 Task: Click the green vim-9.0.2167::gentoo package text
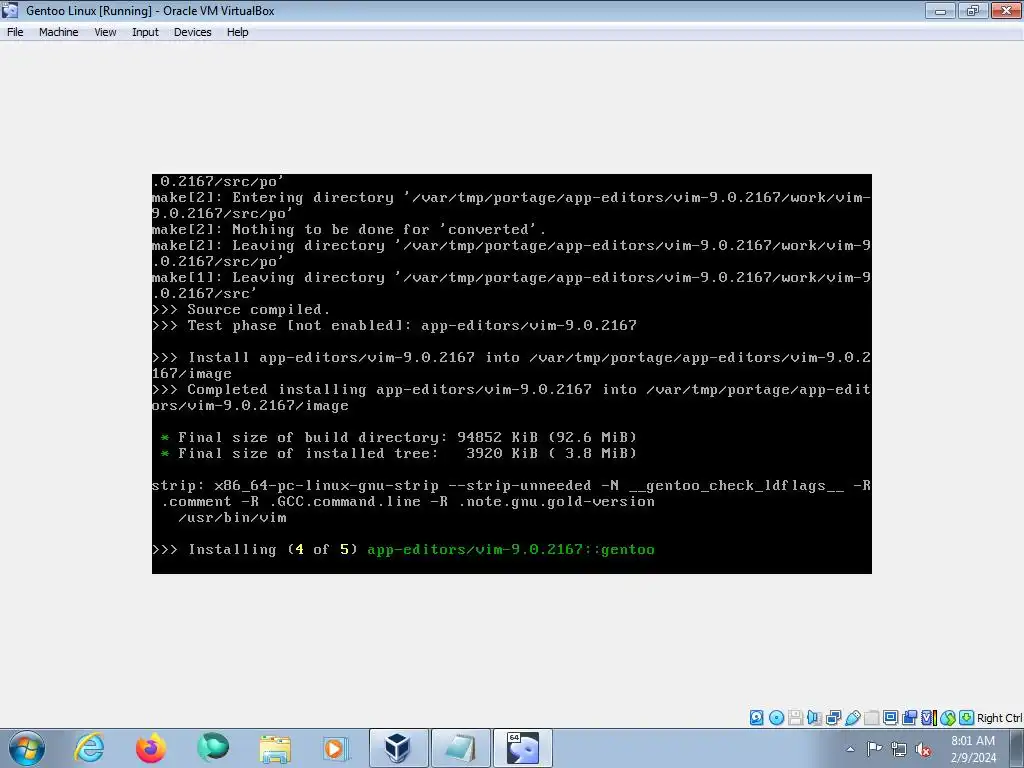click(511, 550)
